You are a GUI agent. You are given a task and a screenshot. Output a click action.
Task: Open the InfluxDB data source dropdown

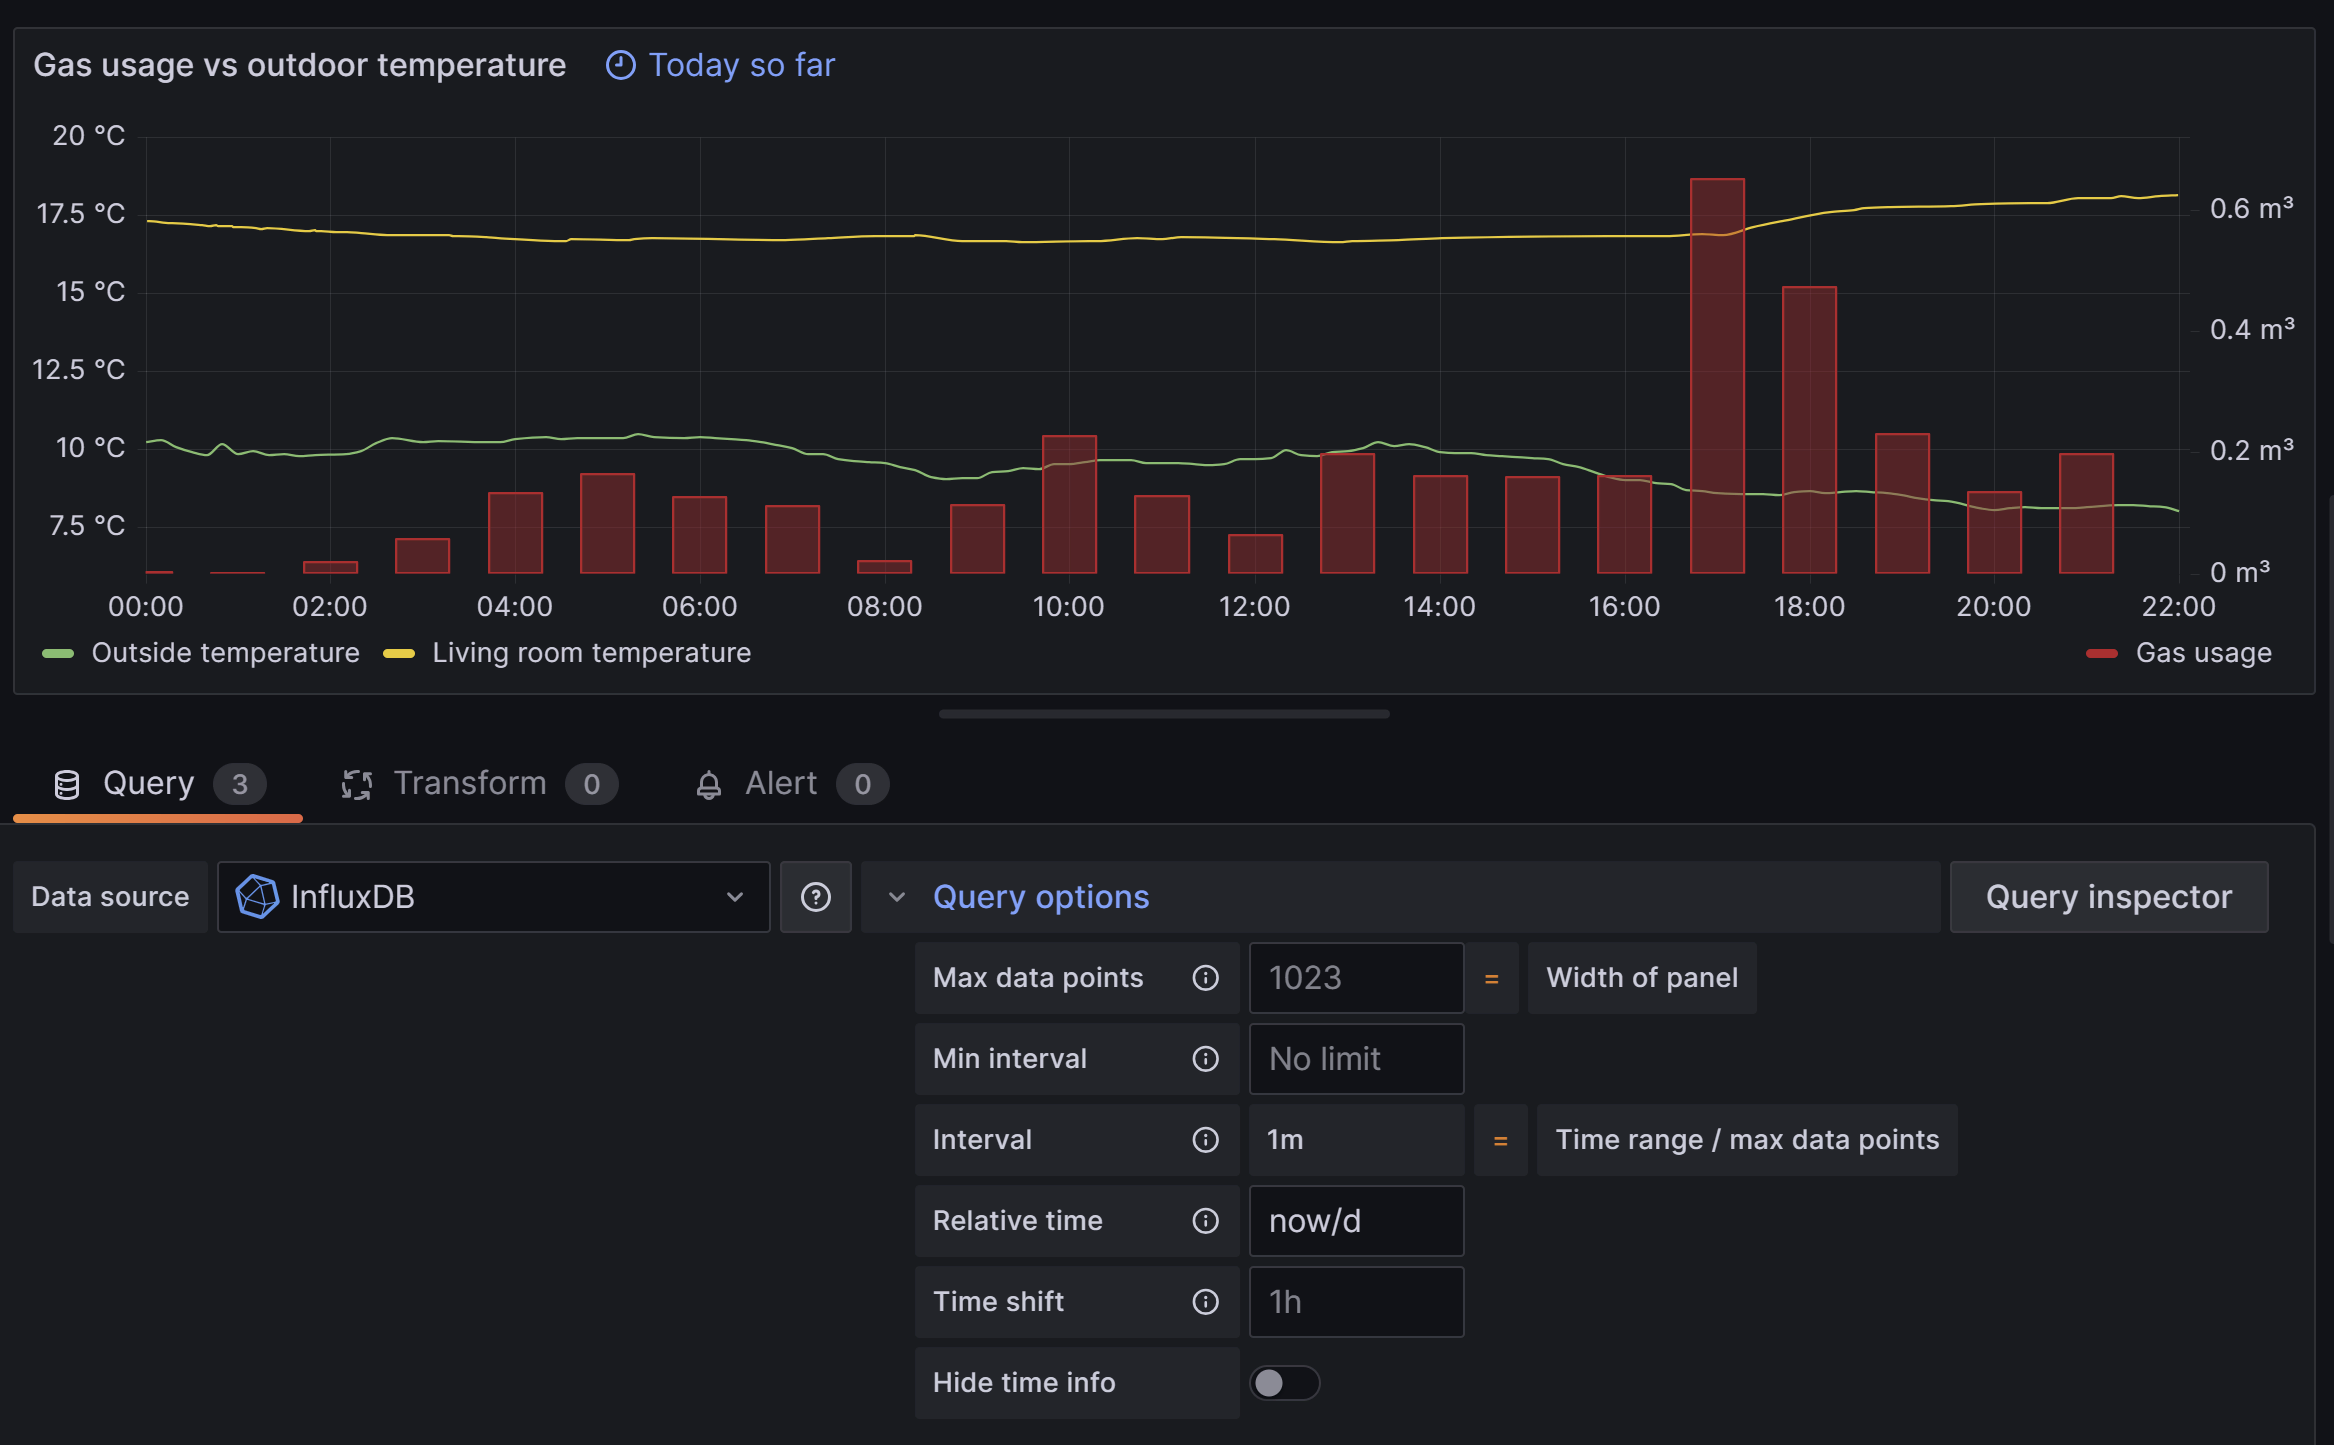[x=493, y=897]
